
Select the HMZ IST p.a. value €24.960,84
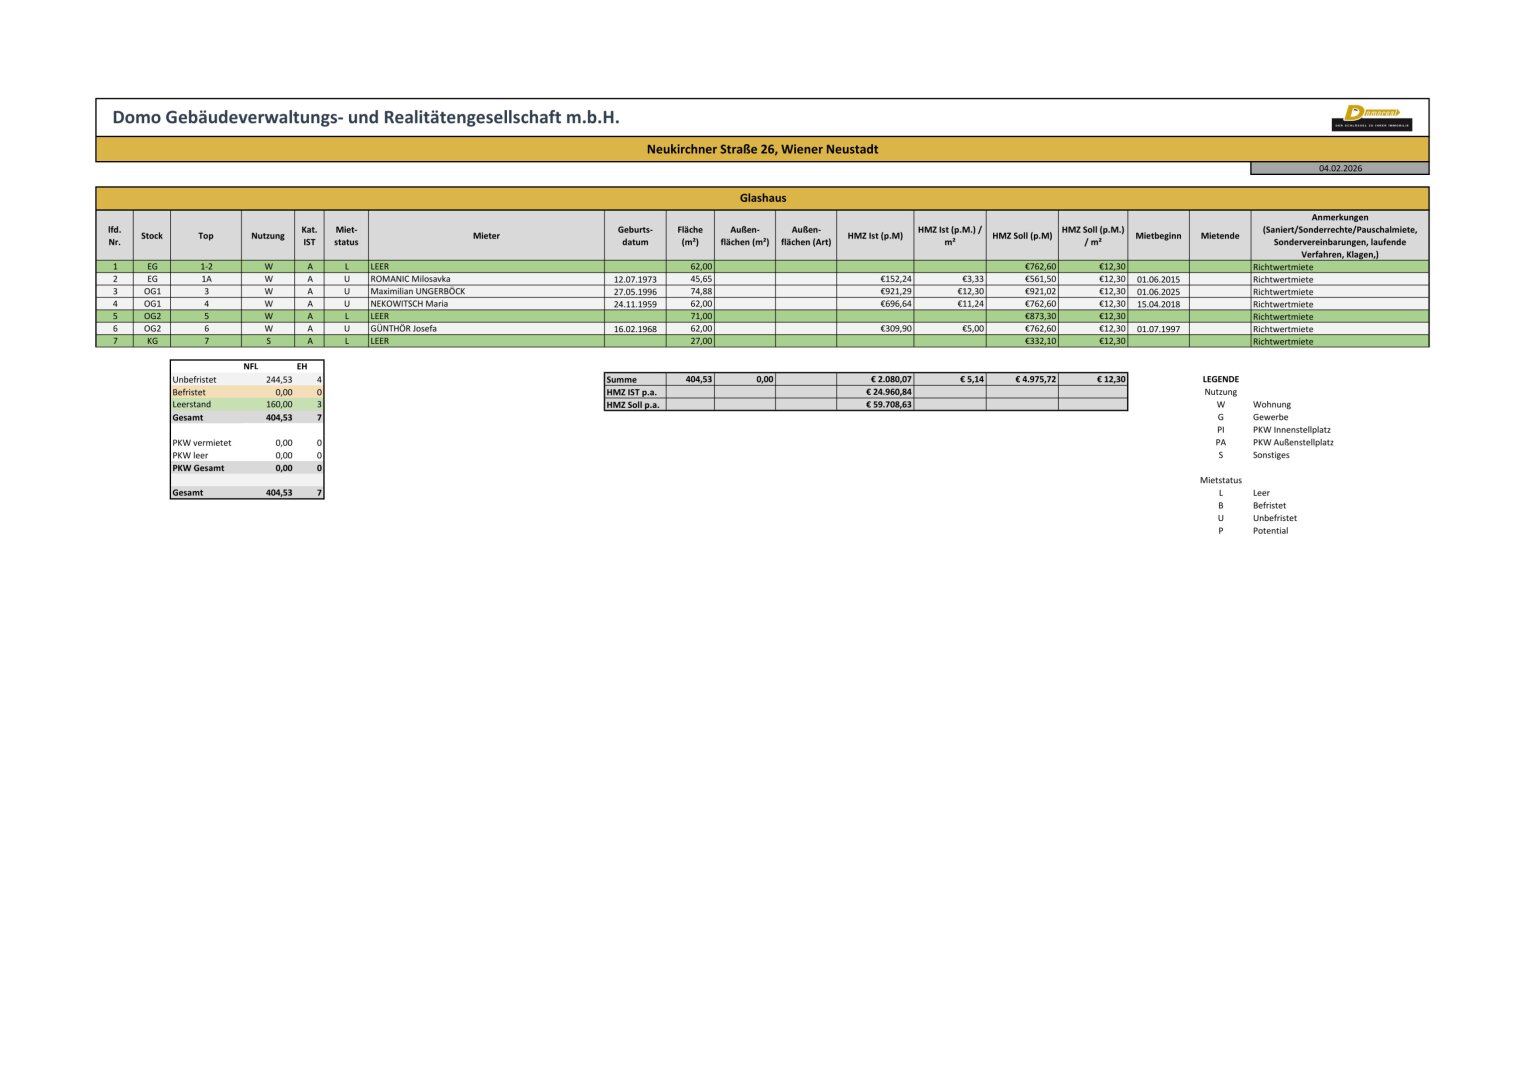click(x=888, y=392)
